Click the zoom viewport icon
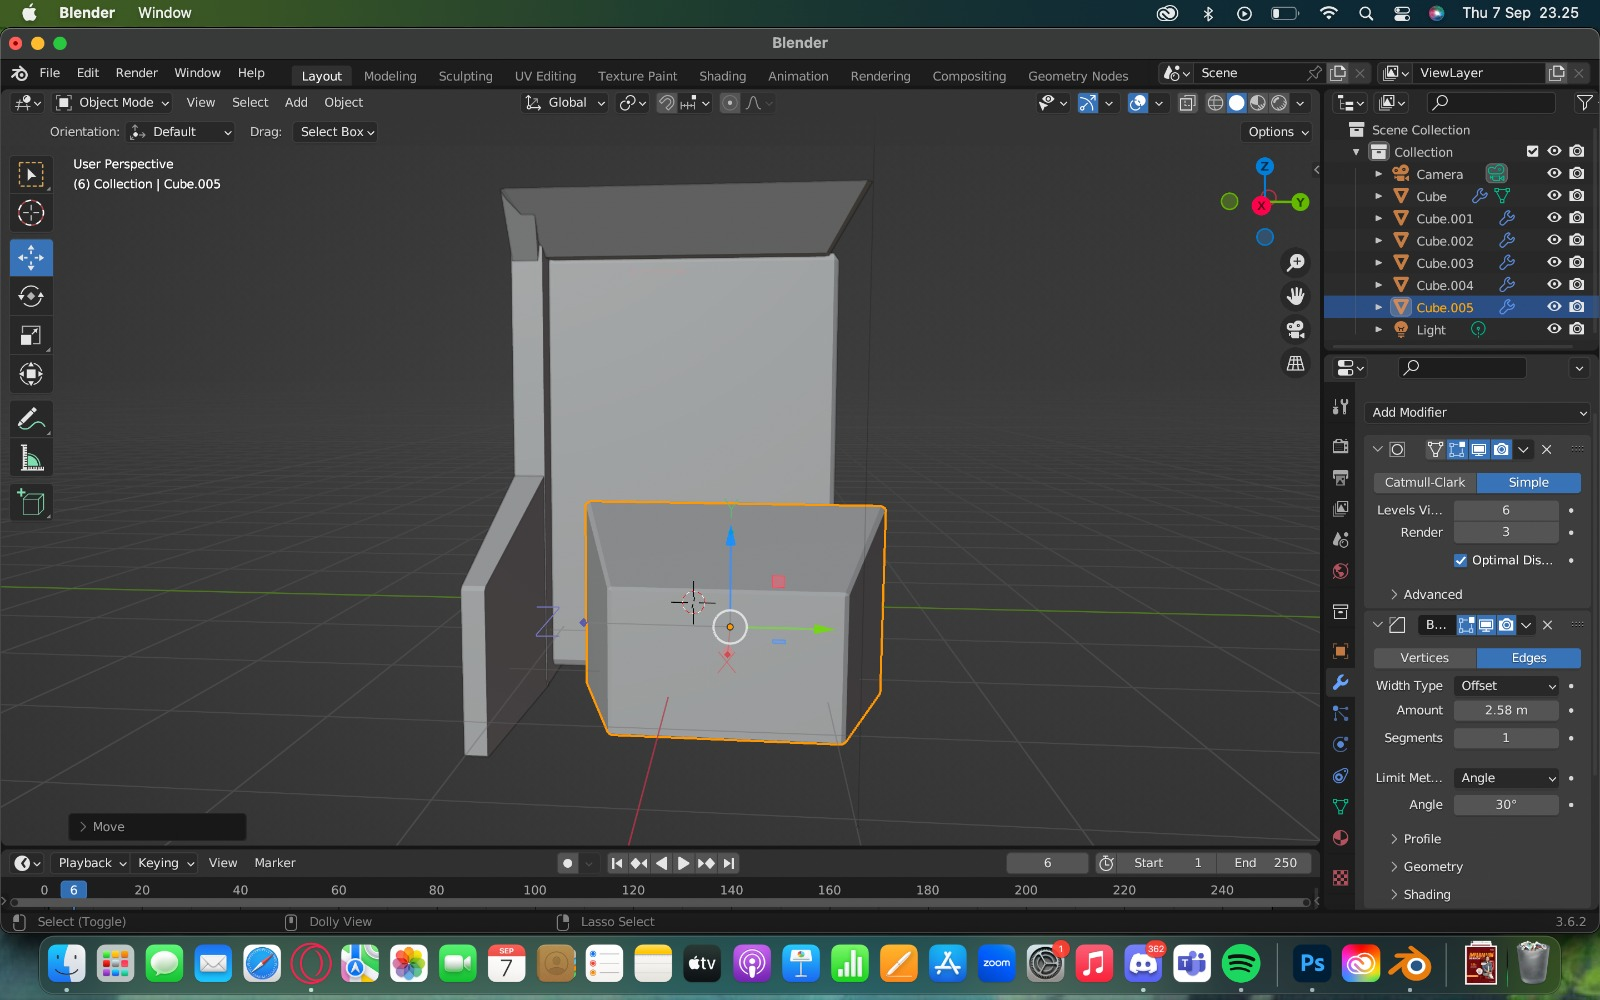Viewport: 1600px width, 1000px height. 1296,263
